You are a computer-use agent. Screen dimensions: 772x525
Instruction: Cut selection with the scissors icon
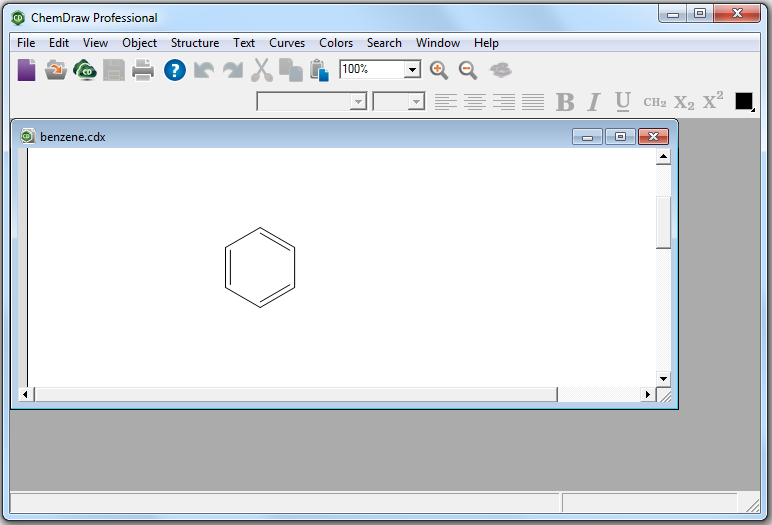[262, 70]
